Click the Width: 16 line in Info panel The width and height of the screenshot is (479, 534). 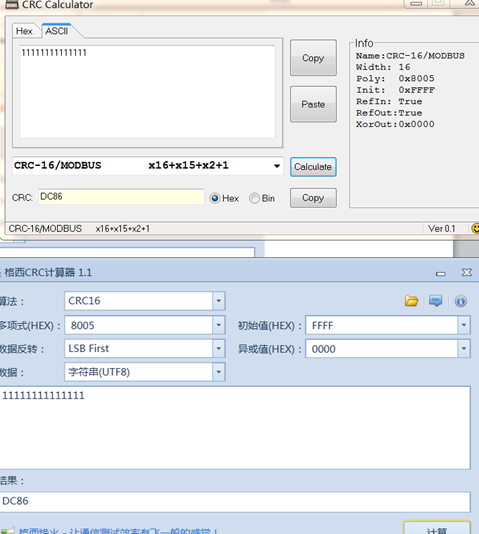(x=383, y=67)
